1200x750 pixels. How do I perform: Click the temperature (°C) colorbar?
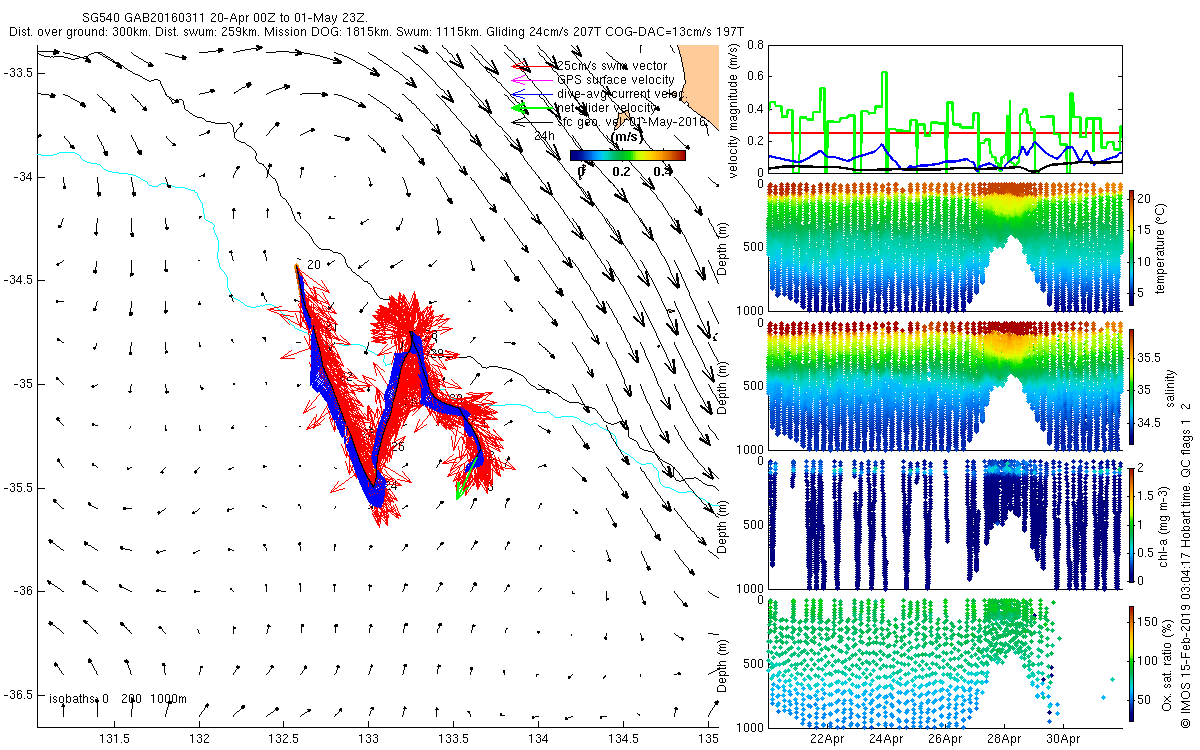pos(1132,247)
